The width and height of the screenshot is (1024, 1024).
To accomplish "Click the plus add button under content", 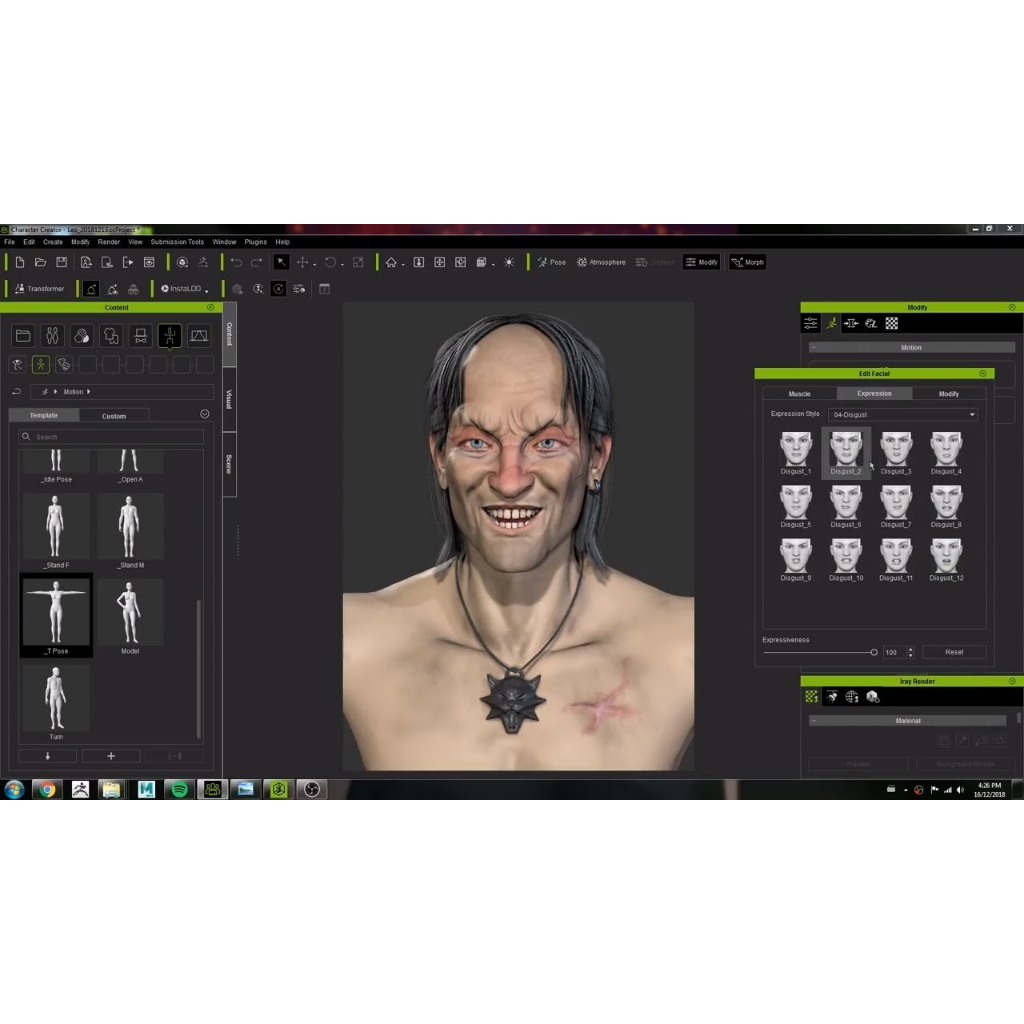I will click(111, 756).
